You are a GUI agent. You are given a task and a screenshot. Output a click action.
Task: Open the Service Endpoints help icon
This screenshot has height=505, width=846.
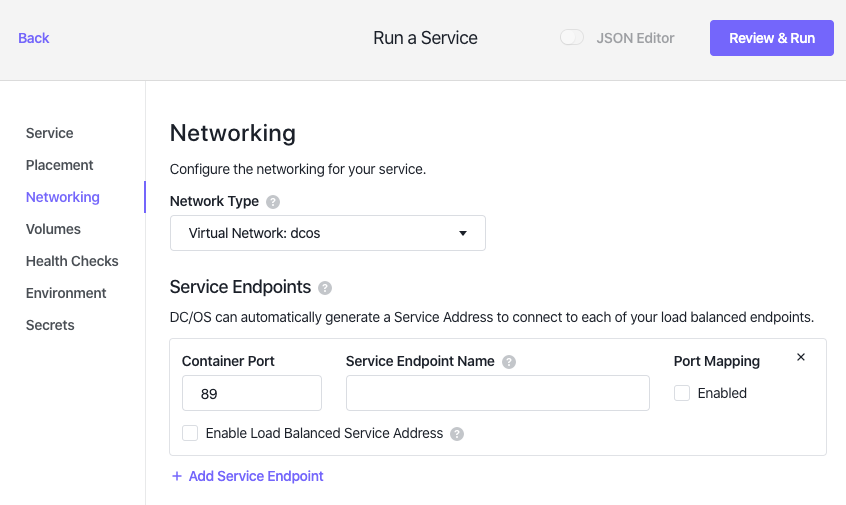[325, 288]
